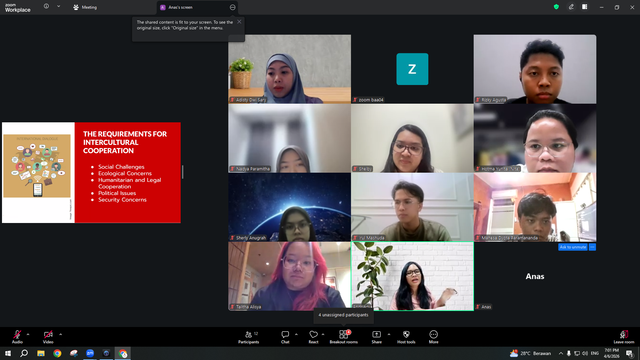The height and width of the screenshot is (360, 640).
Task: Open the Chat panel
Action: pyautogui.click(x=285, y=337)
